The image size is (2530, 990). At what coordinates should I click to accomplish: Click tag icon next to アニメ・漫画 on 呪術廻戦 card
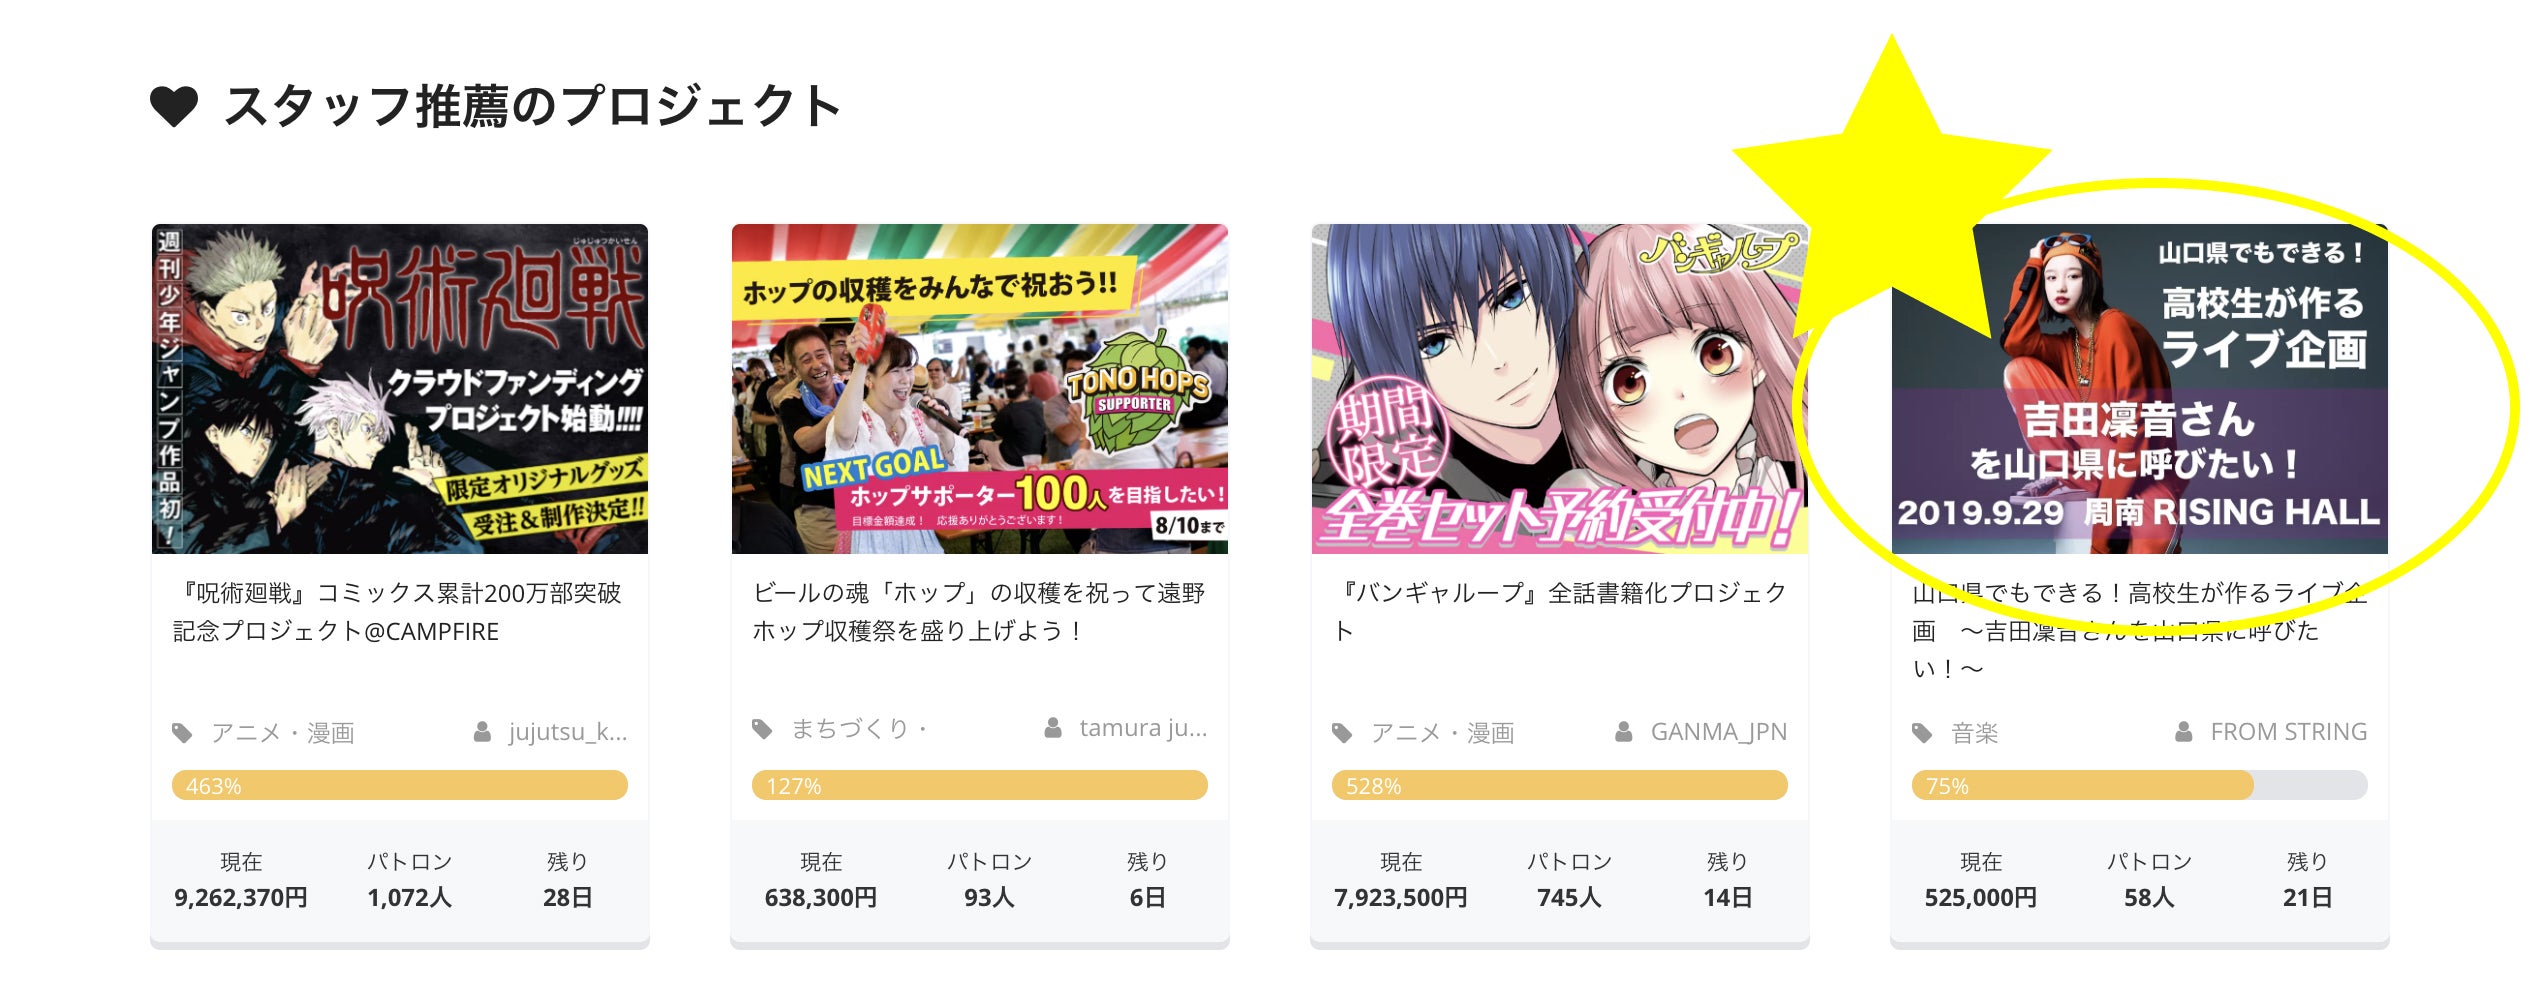point(182,733)
